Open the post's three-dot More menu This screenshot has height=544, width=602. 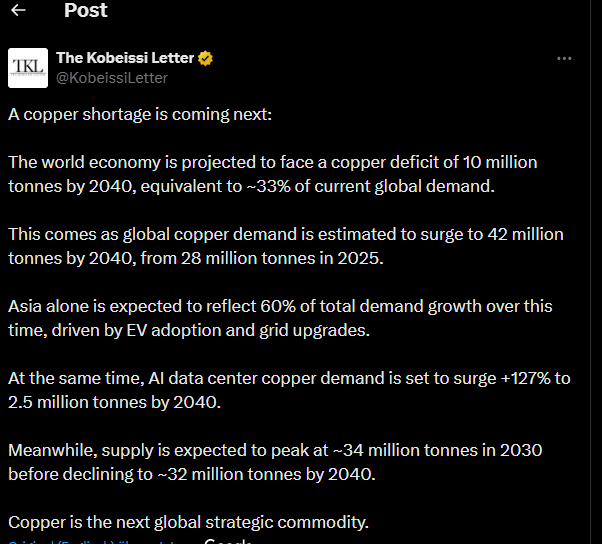[x=564, y=59]
